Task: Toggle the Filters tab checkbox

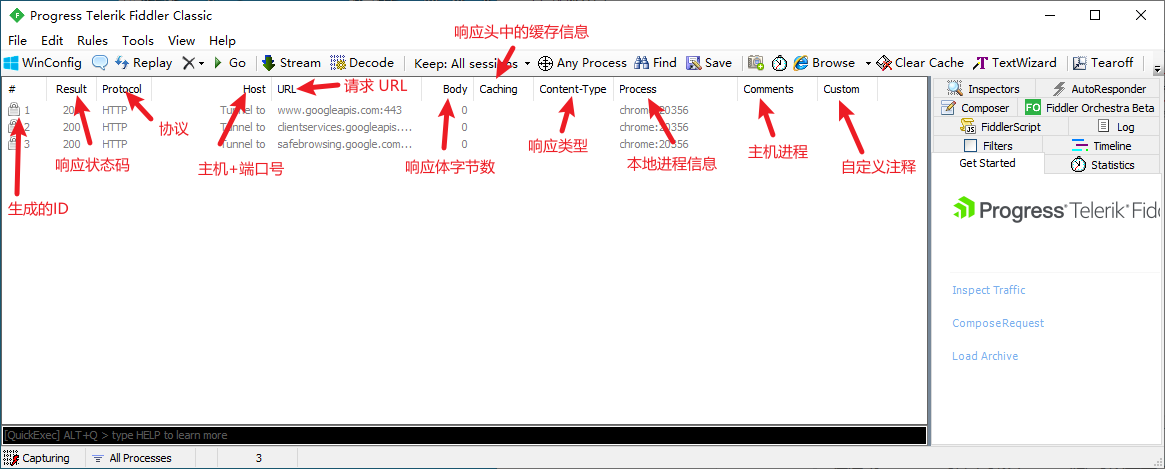Action: click(970, 146)
